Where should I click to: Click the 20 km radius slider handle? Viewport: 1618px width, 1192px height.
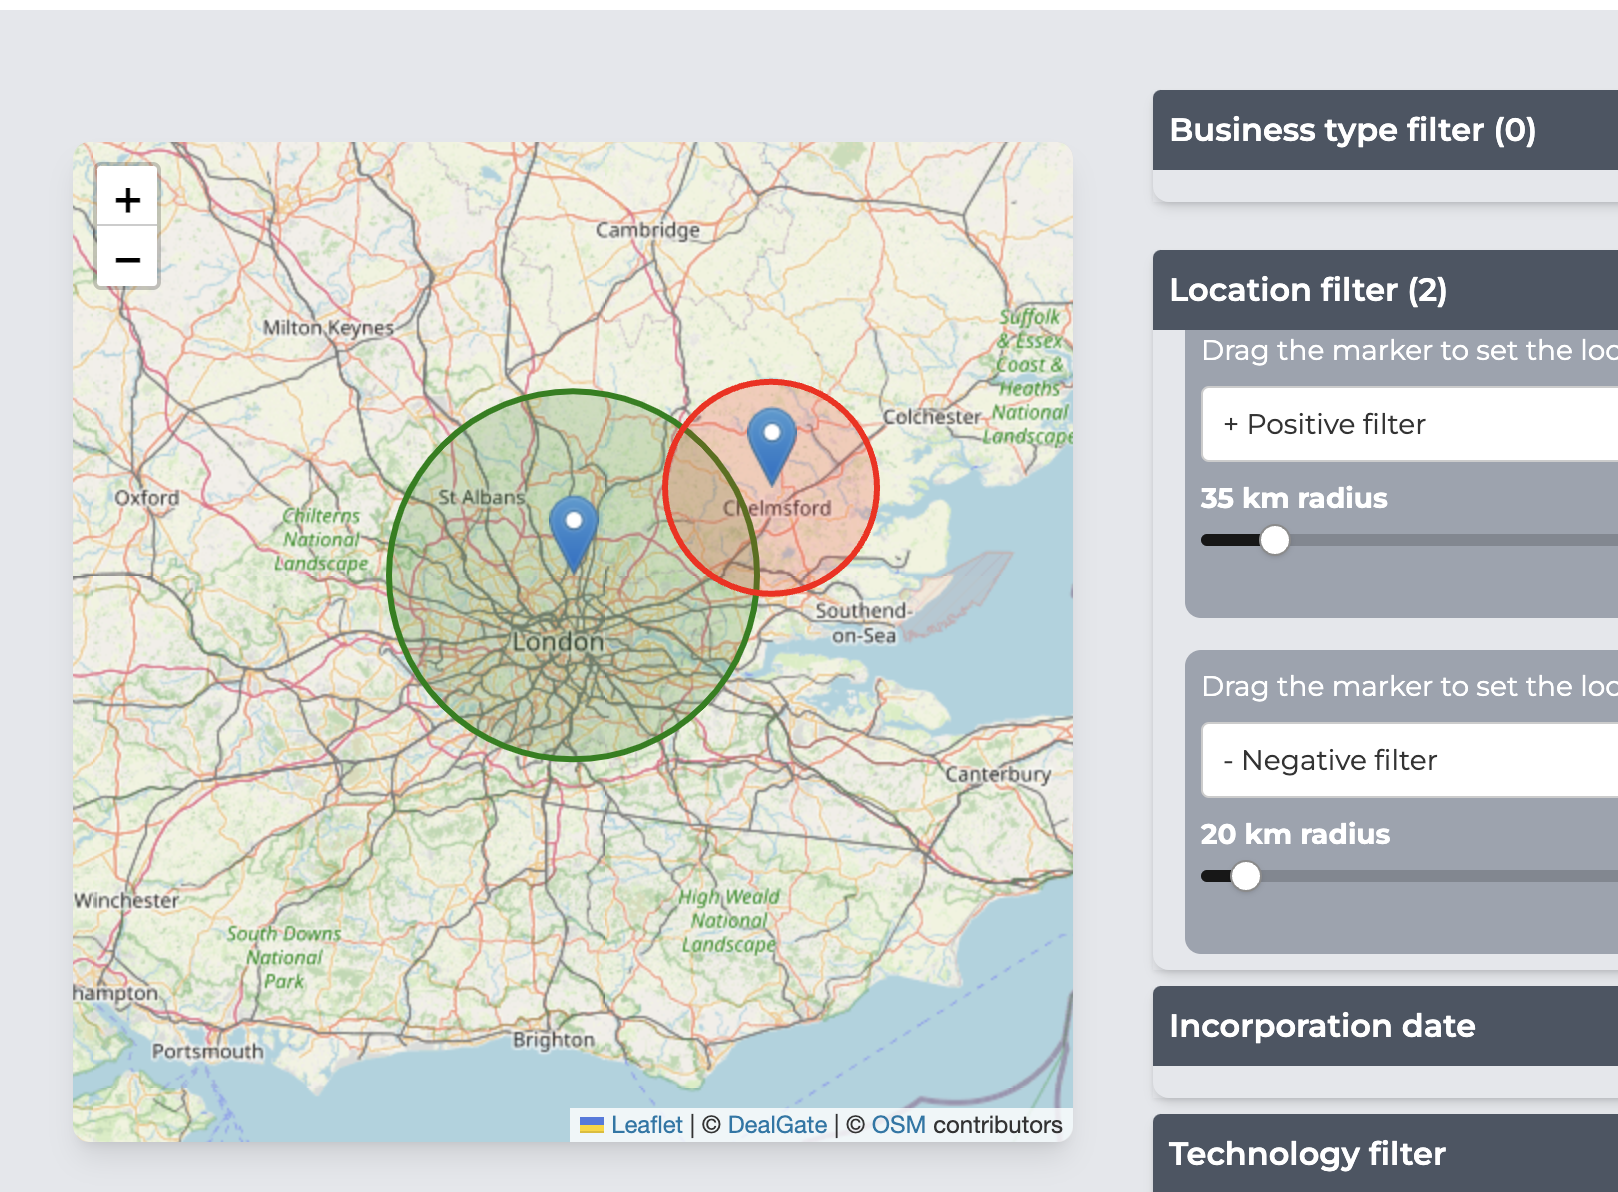[1245, 876]
